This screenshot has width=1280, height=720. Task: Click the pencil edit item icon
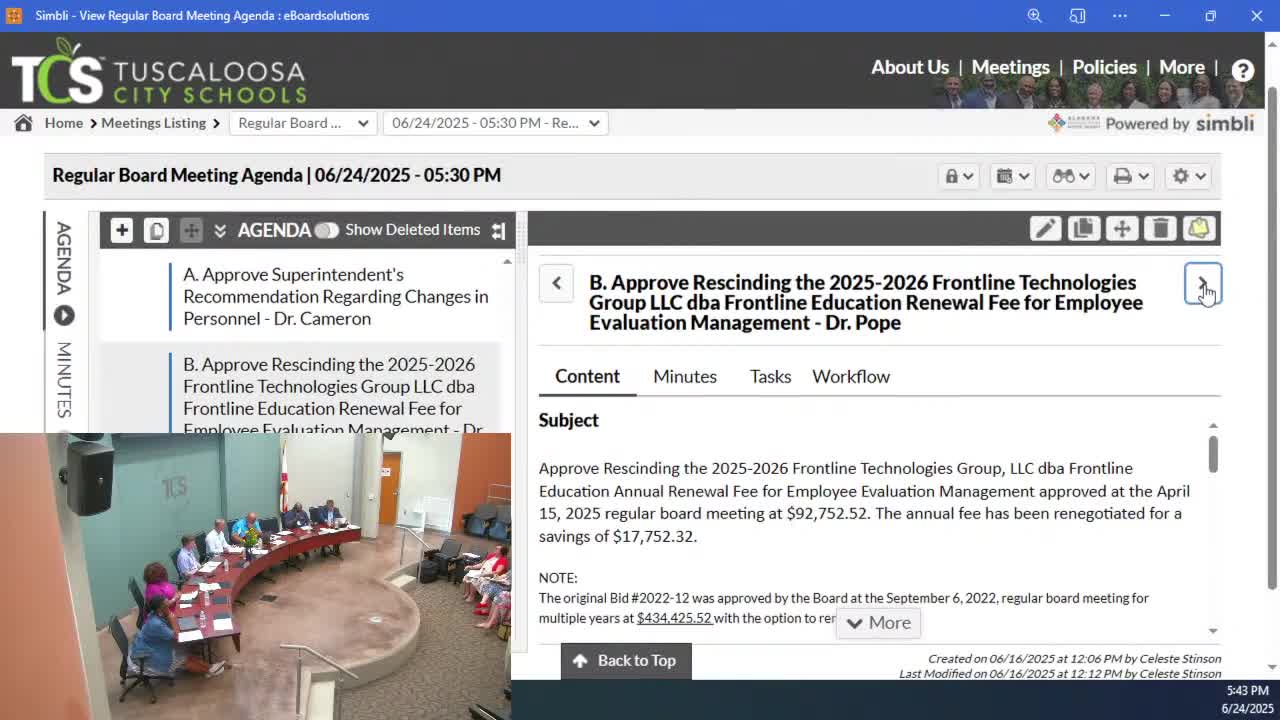[x=1045, y=229]
